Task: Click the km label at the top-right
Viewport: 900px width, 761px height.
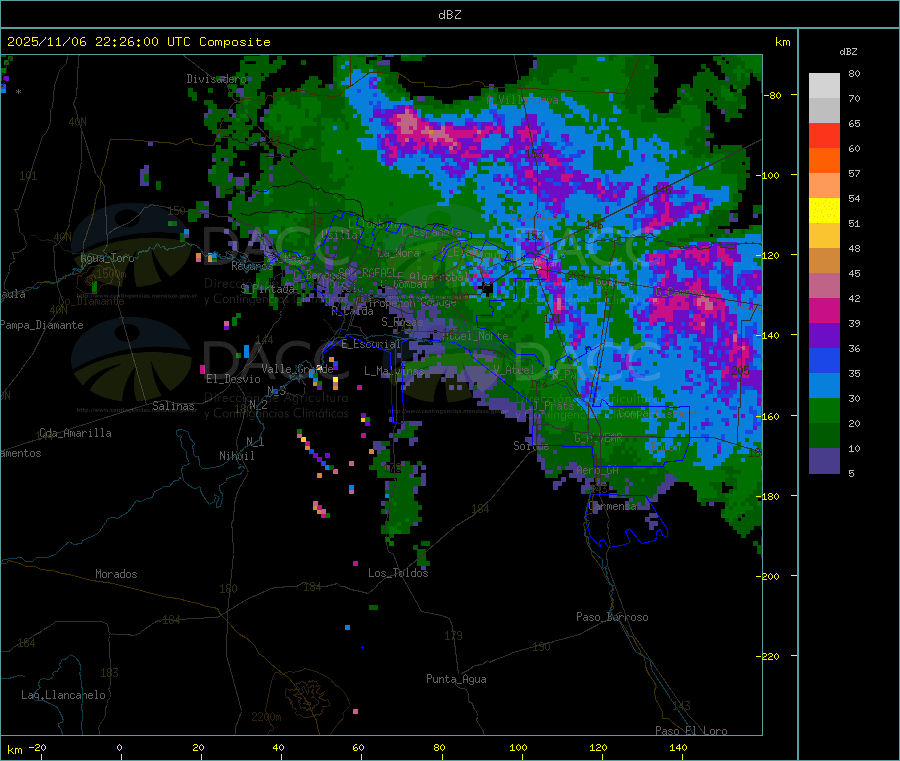Action: (782, 42)
